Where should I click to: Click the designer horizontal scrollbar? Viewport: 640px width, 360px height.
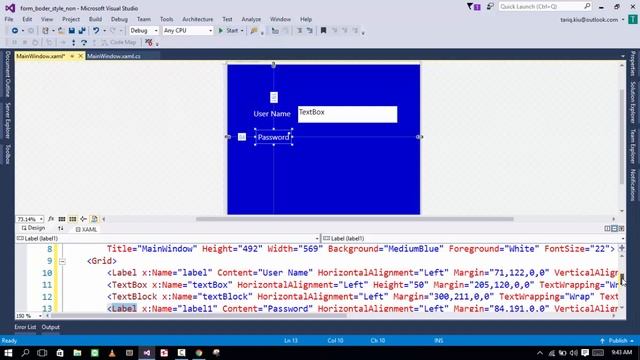[354, 219]
